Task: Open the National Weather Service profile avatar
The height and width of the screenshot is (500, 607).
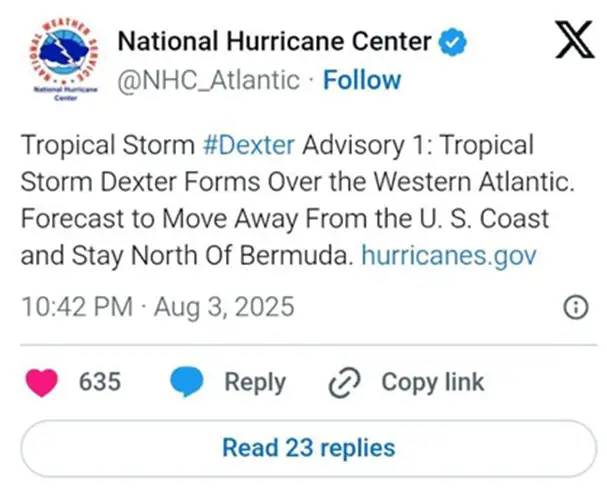Action: 65,59
